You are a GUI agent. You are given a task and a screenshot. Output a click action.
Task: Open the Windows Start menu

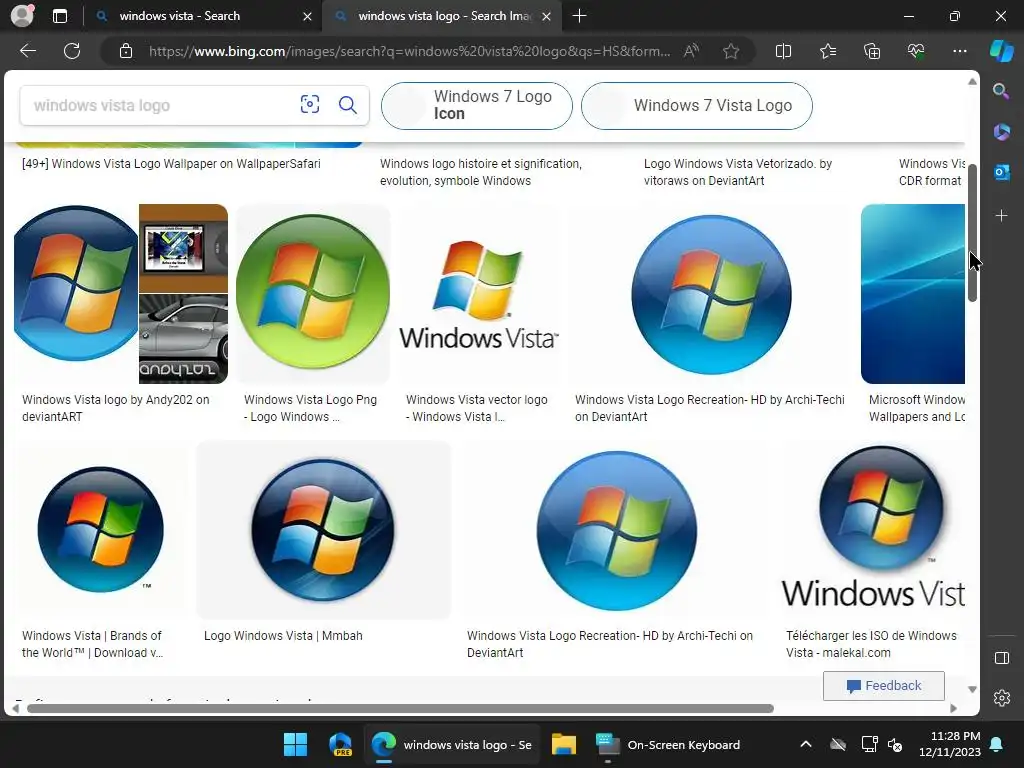pyautogui.click(x=295, y=744)
